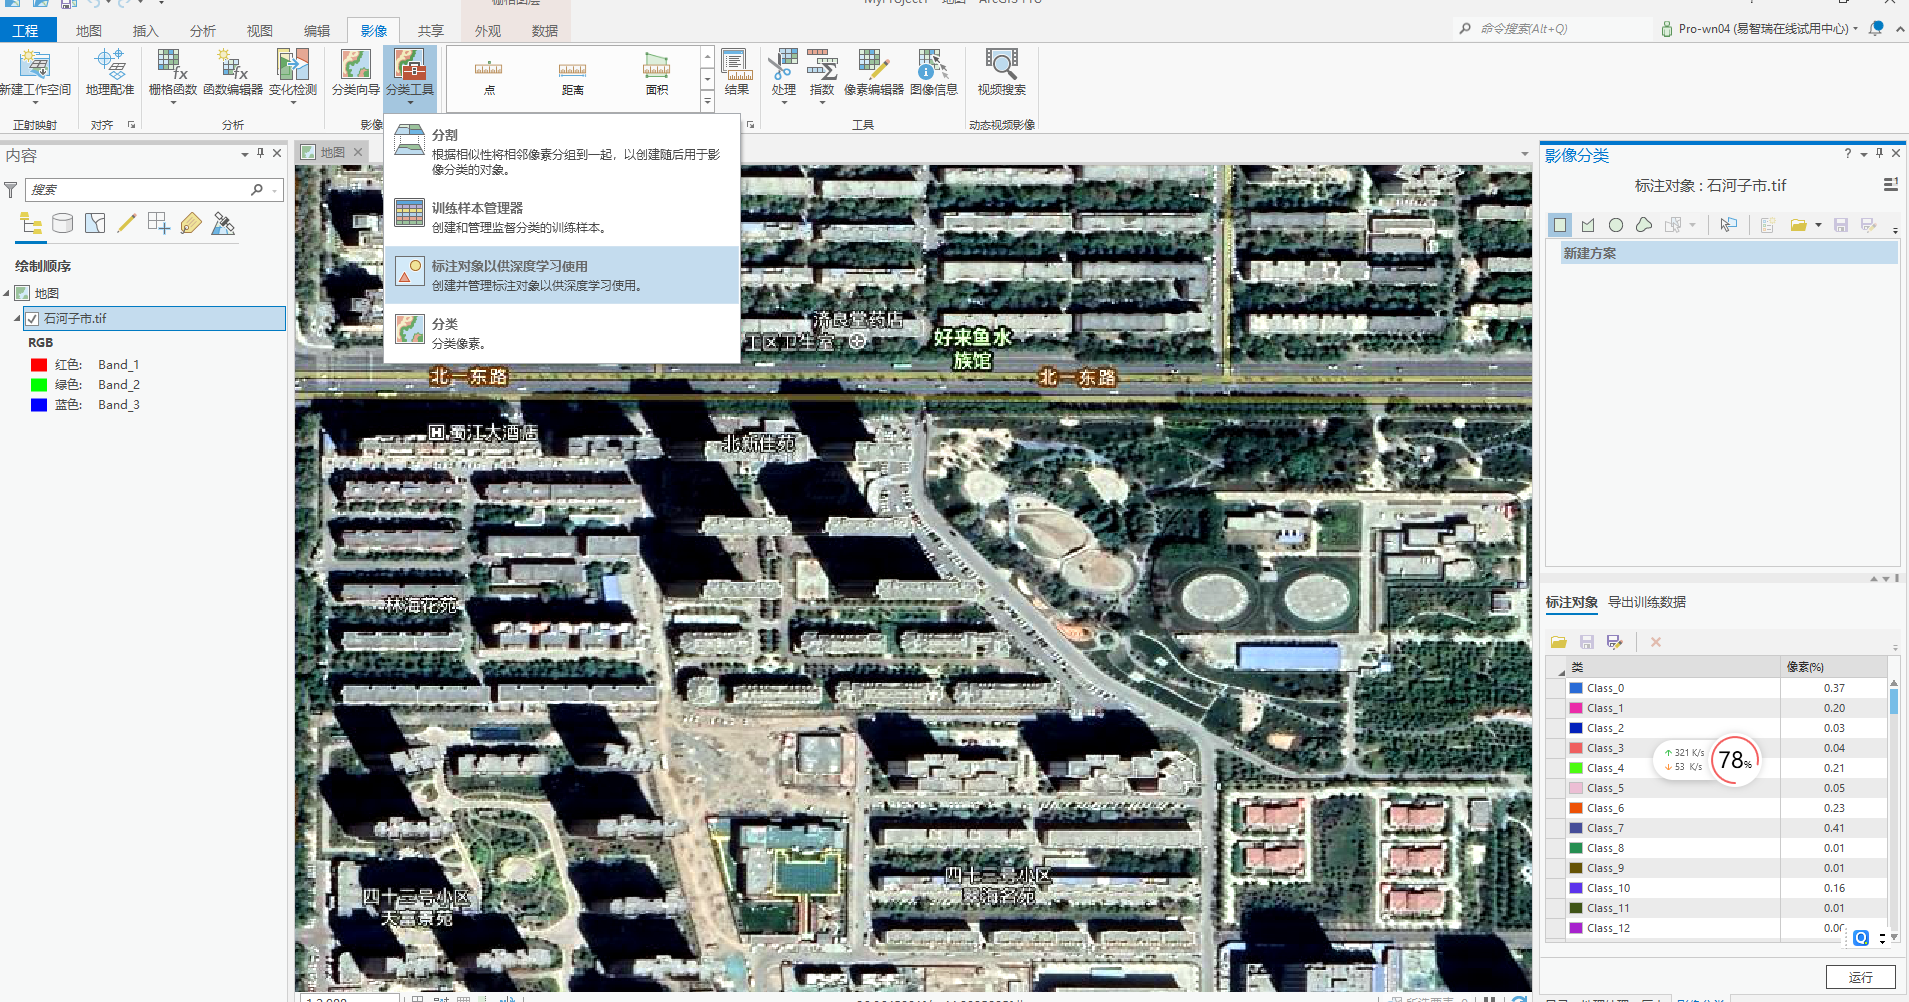Toggle visibility checkbox of 石河子市.tif layer

click(32, 319)
